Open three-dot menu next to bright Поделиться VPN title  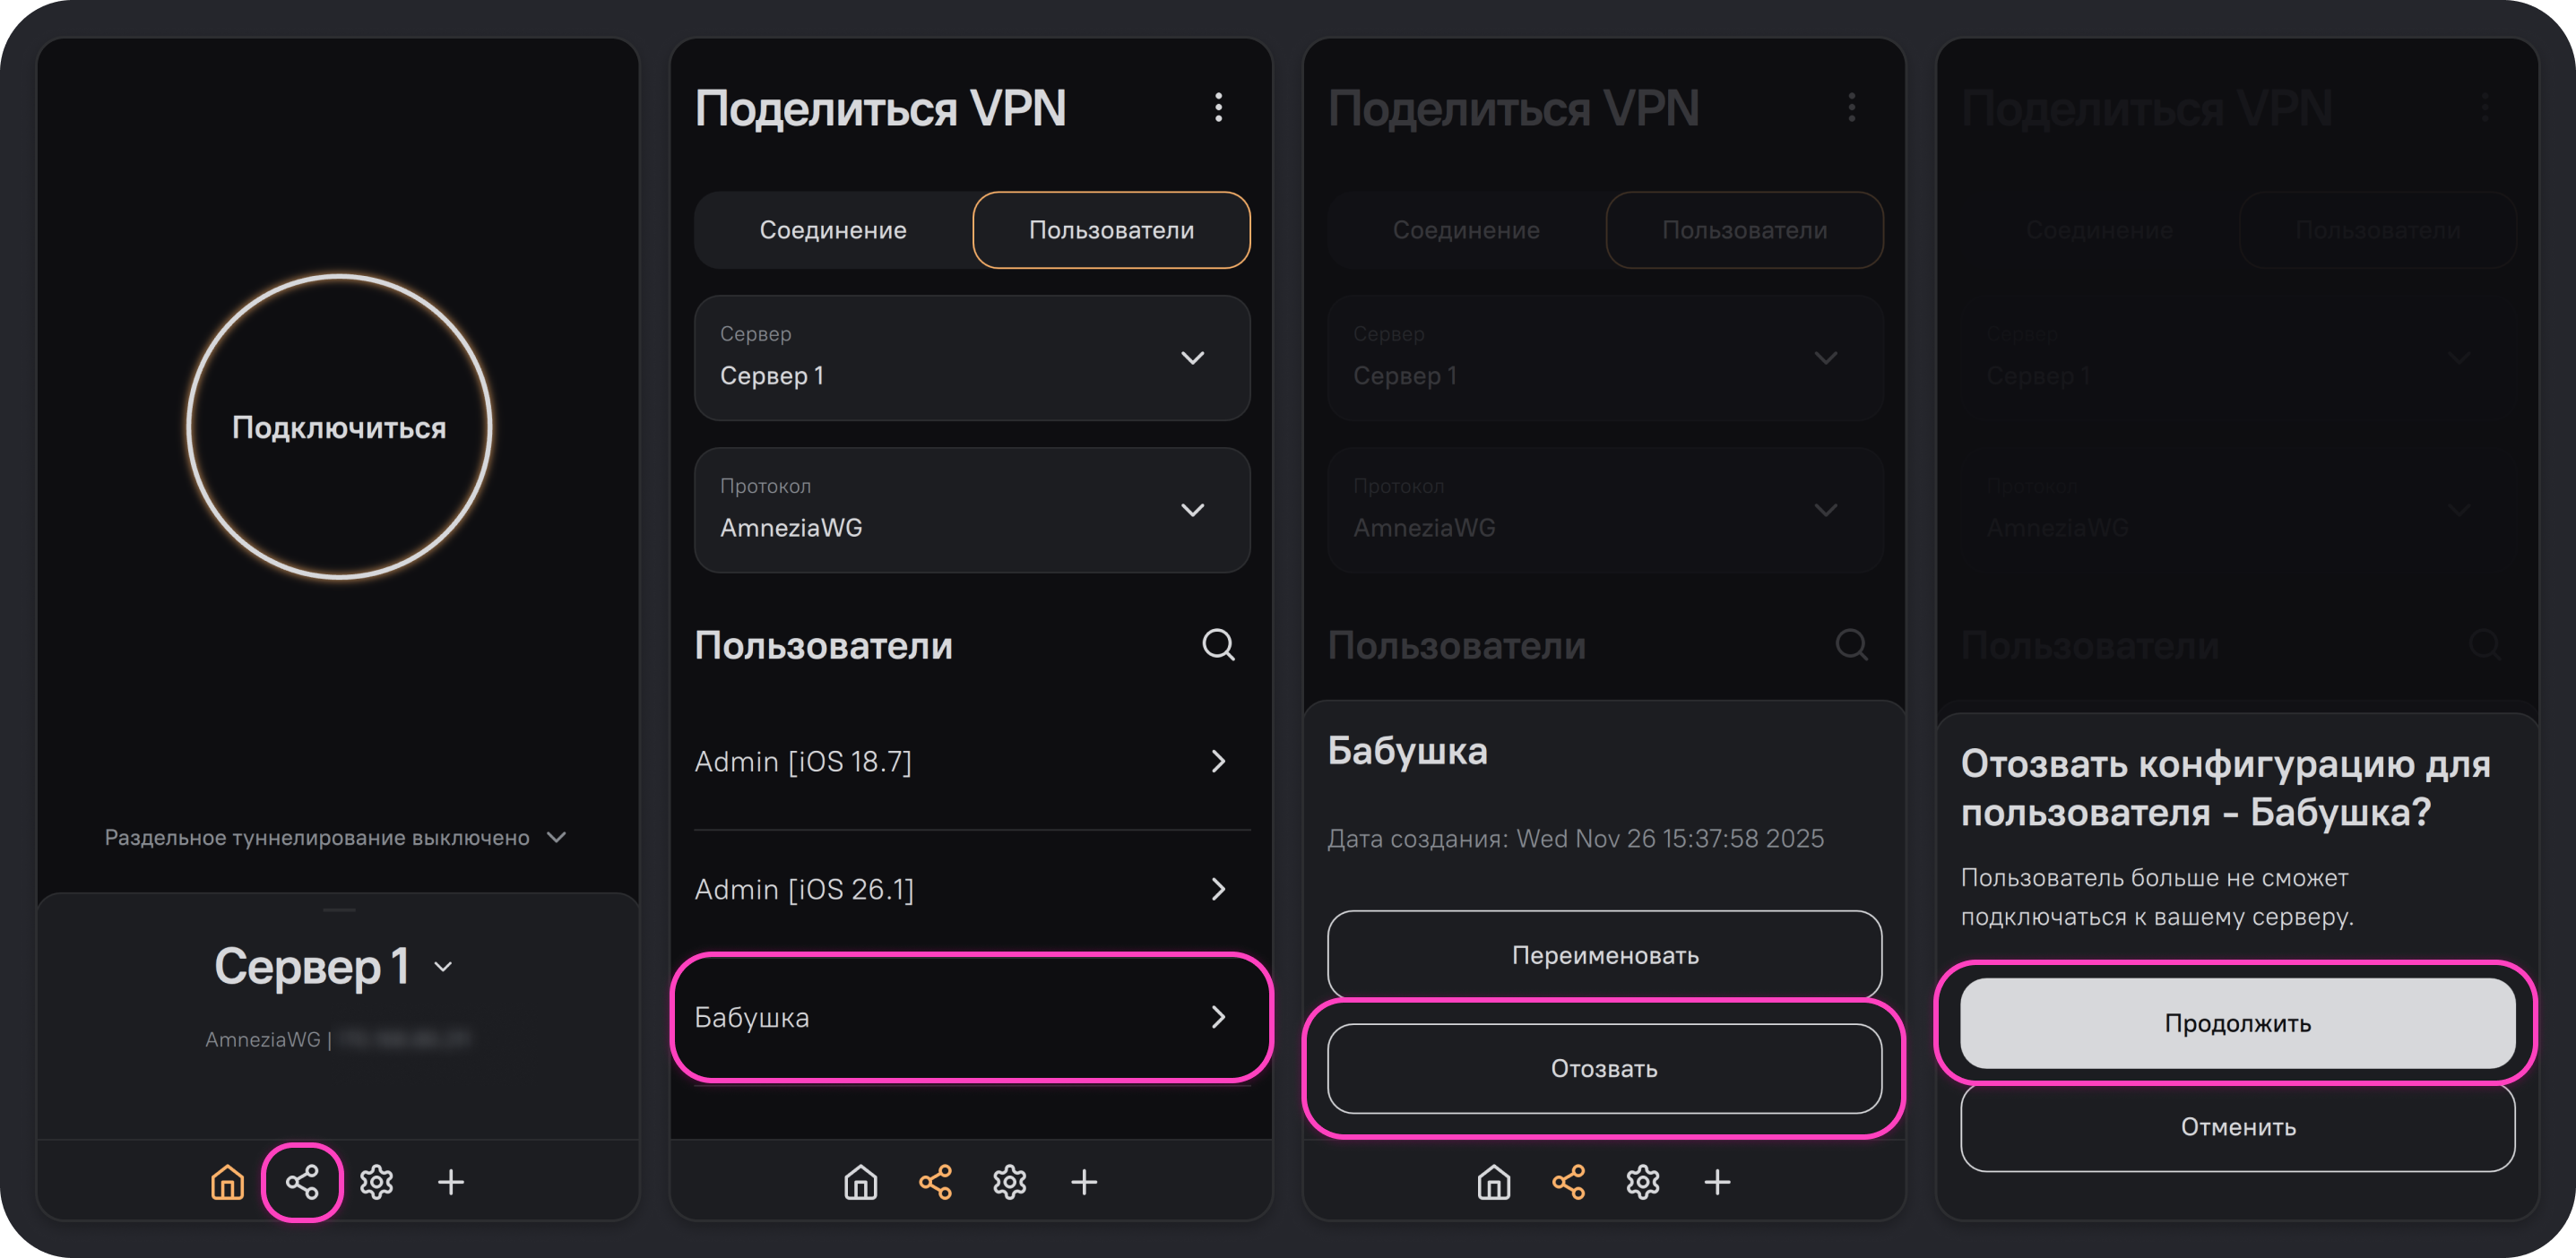(x=1218, y=108)
